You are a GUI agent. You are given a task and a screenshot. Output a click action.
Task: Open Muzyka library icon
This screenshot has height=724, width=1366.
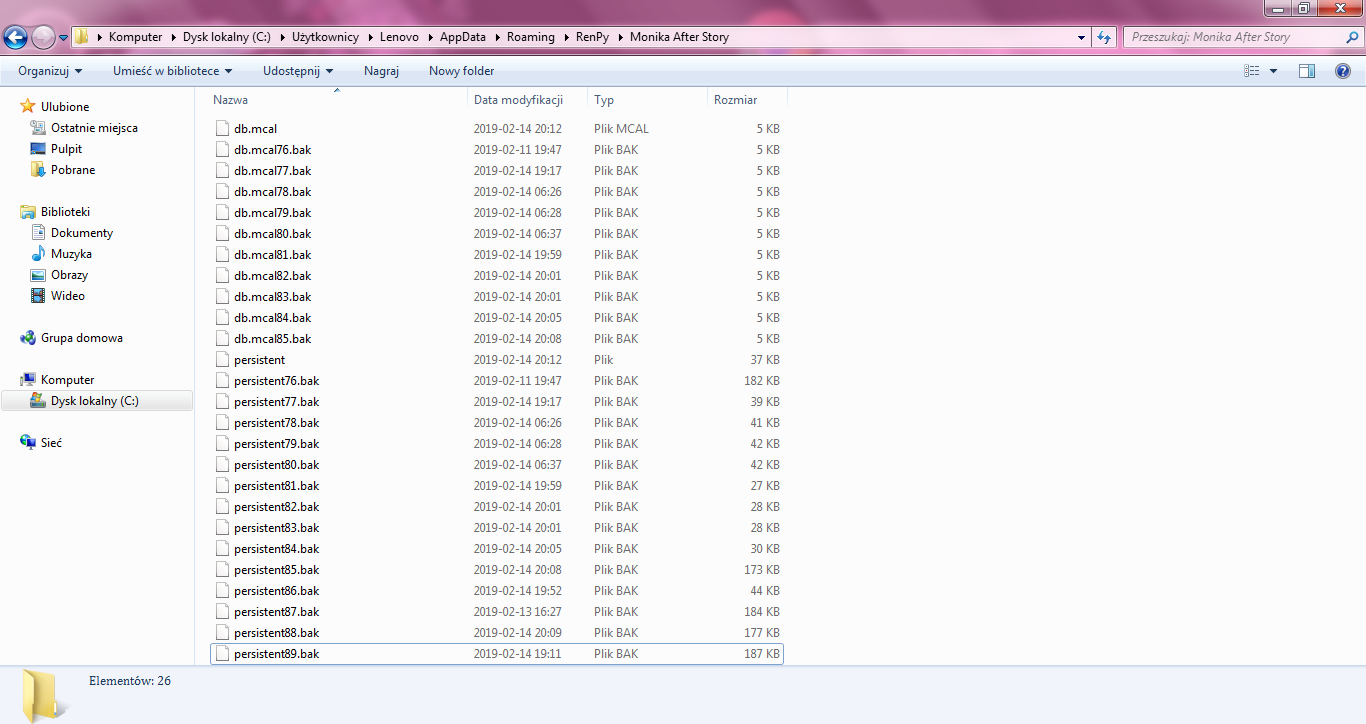click(x=38, y=254)
